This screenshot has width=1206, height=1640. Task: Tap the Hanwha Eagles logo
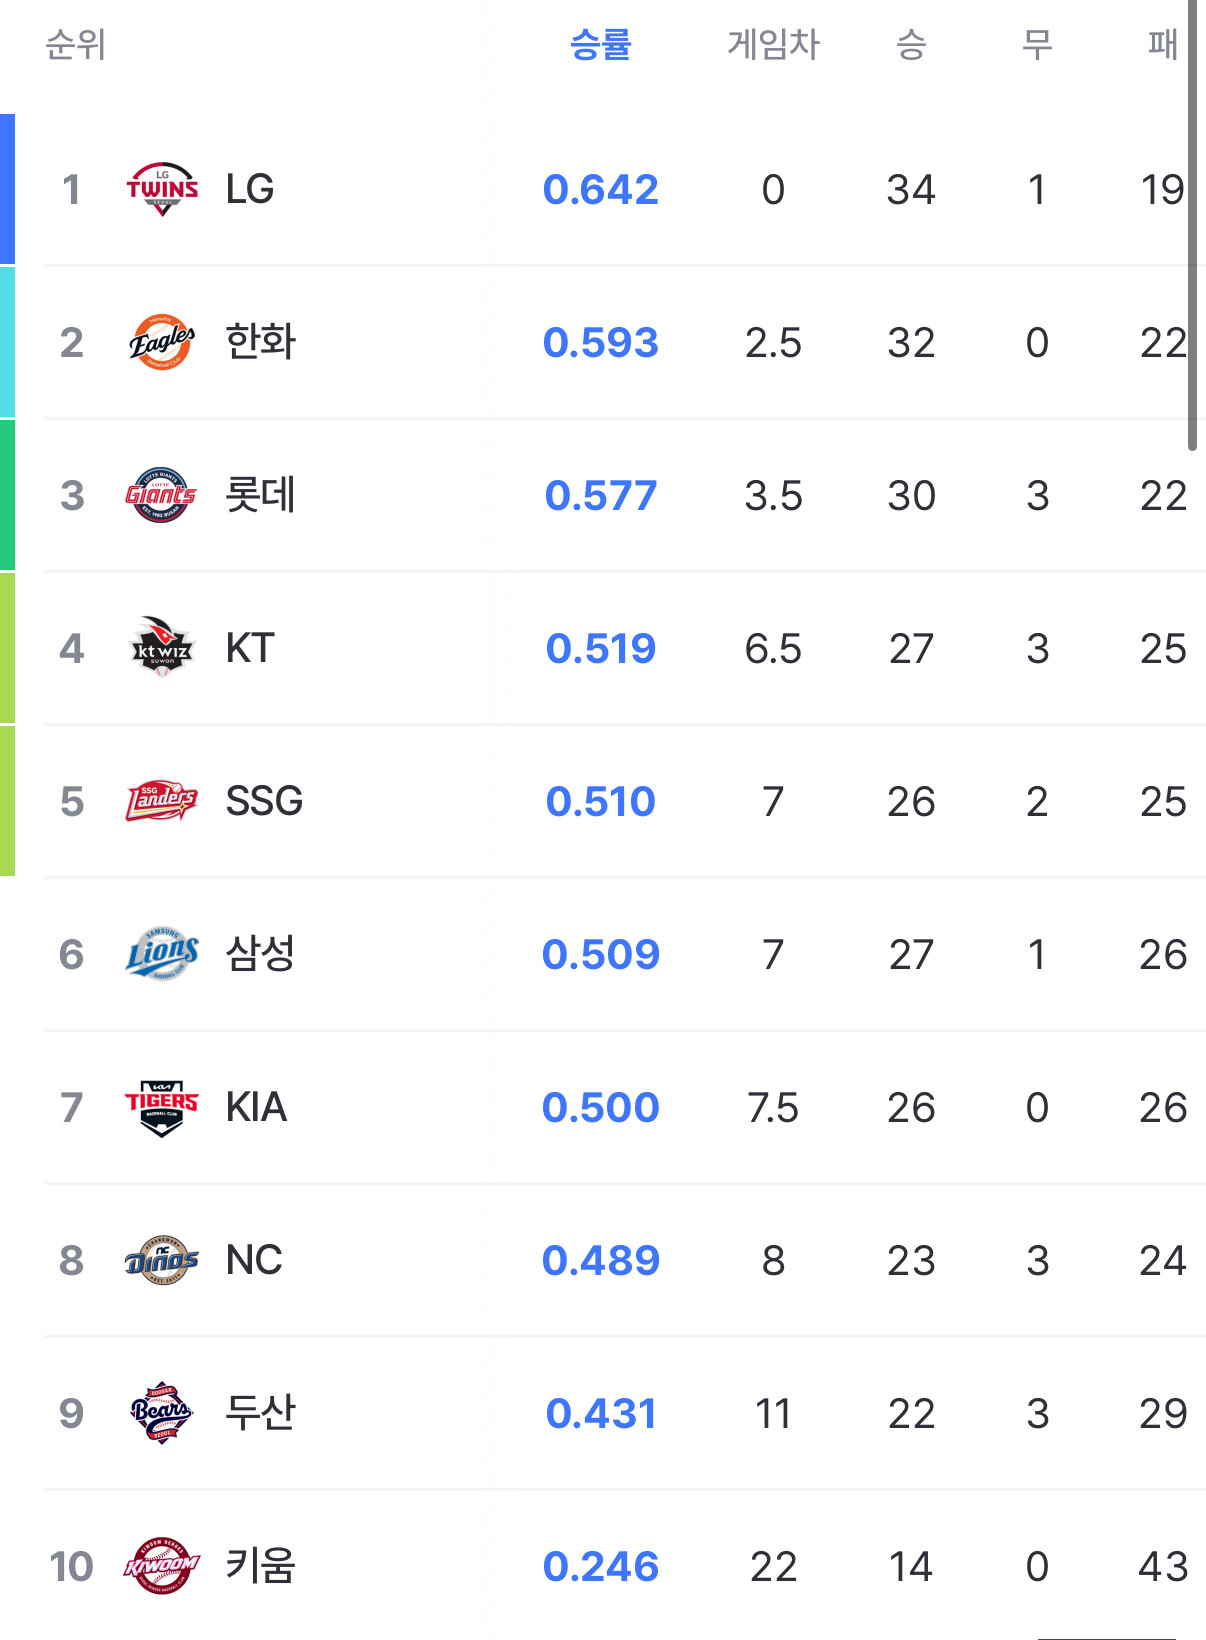point(162,343)
